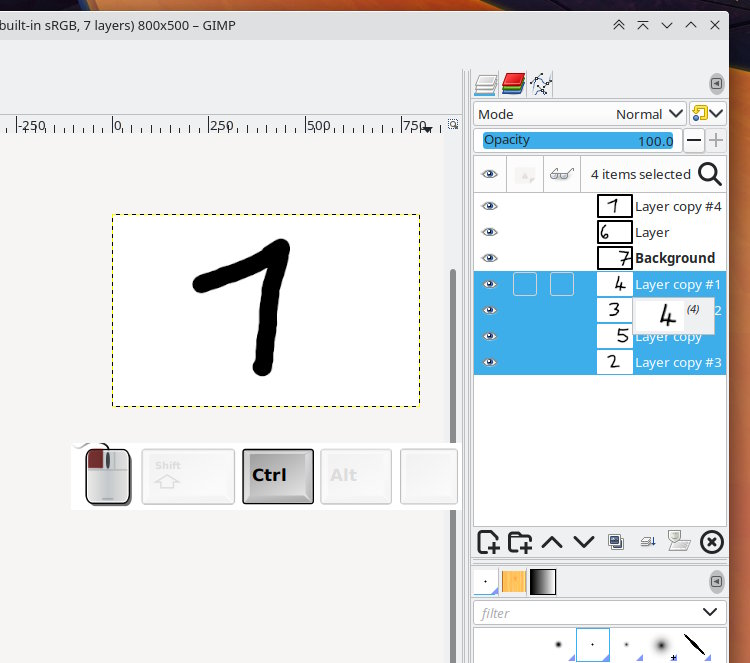The image size is (750, 663).
Task: Select the Layer copy #4 layer name
Action: 678,207
